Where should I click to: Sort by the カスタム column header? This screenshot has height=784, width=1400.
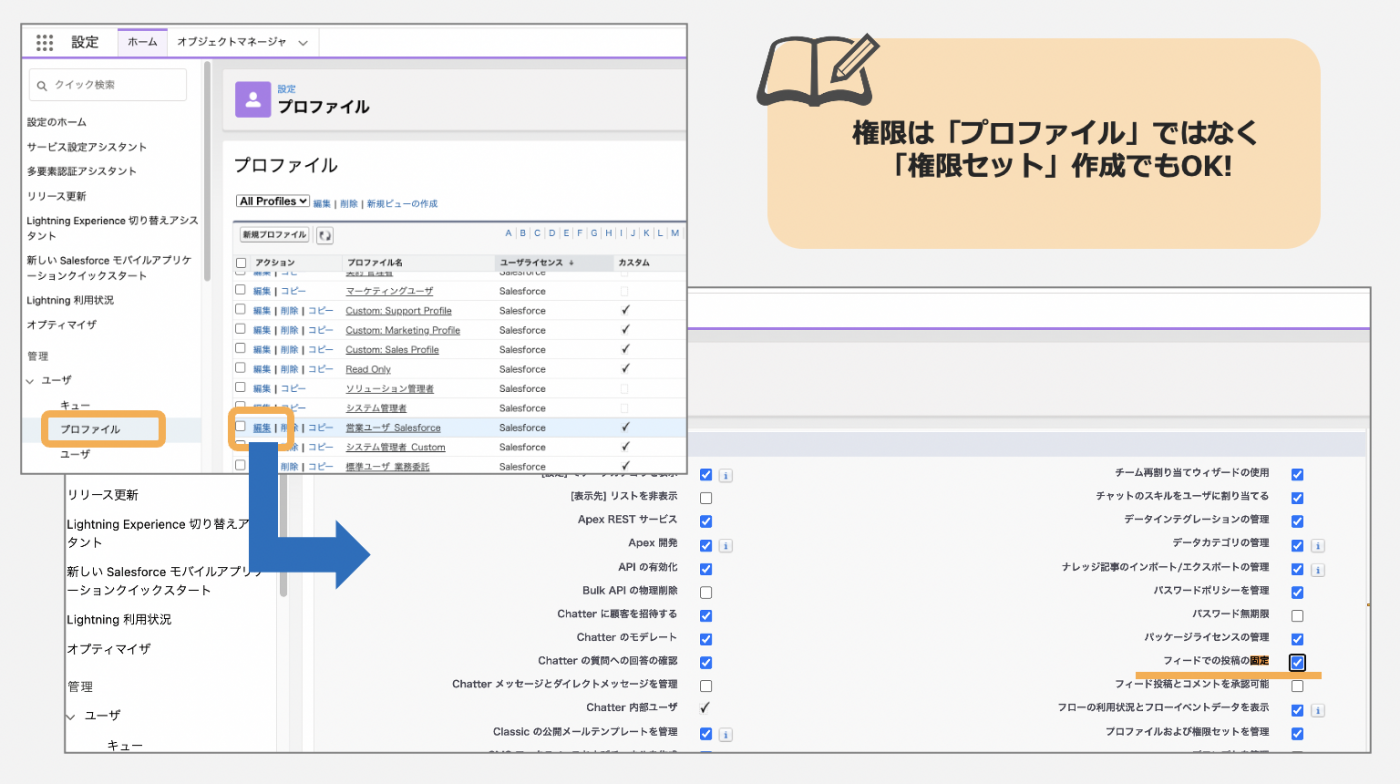click(x=634, y=263)
